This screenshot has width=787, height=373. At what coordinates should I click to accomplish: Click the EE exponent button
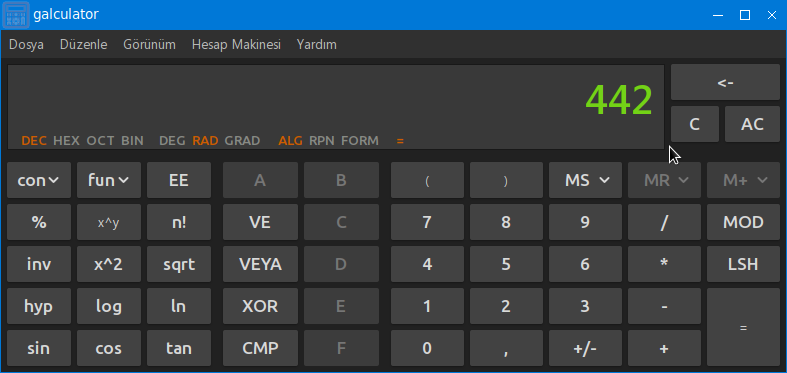click(179, 180)
